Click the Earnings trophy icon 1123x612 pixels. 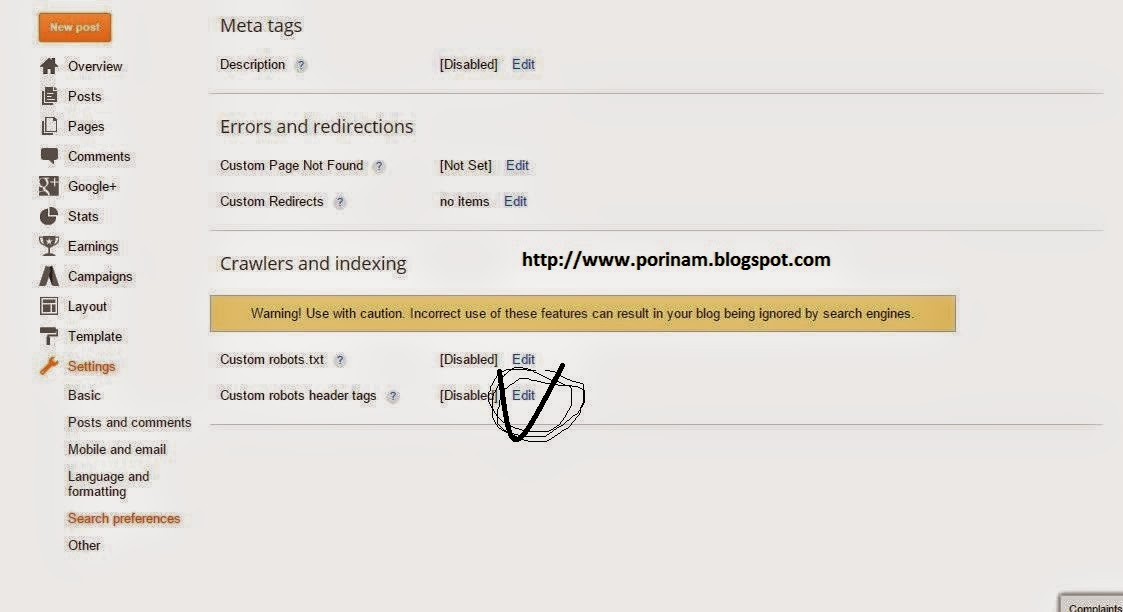[x=49, y=246]
